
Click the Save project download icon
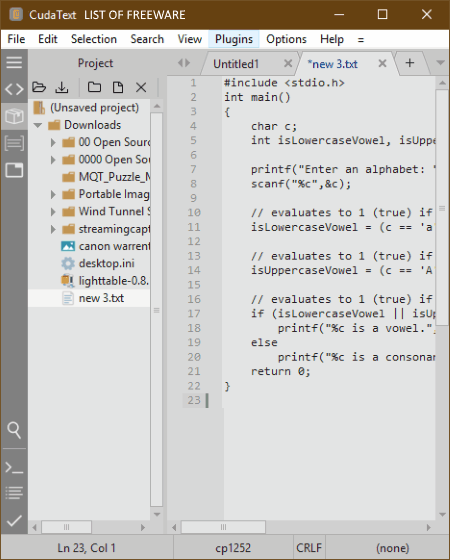(62, 87)
